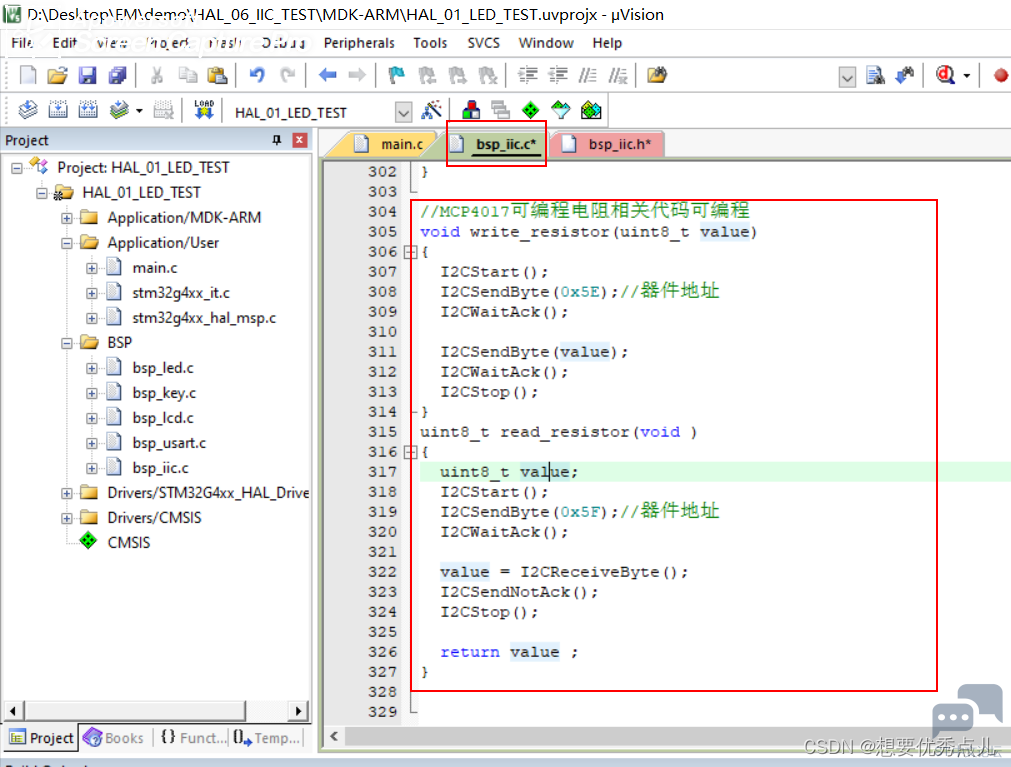
Task: Build target with the Build icon
Action: (58, 110)
